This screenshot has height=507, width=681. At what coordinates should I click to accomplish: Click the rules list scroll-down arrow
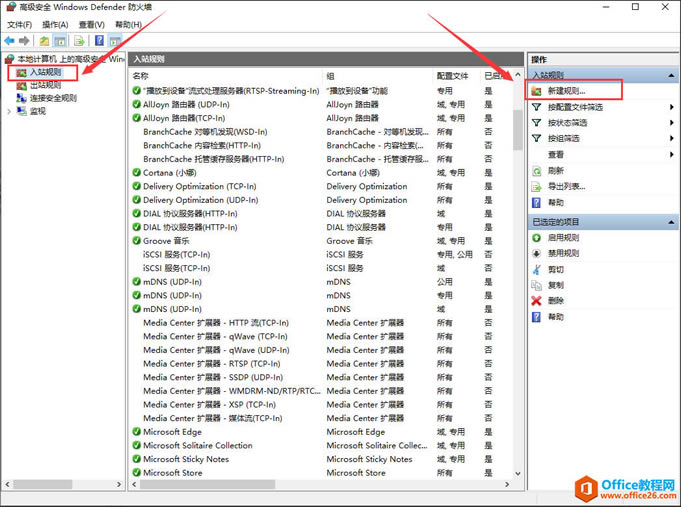click(x=518, y=474)
